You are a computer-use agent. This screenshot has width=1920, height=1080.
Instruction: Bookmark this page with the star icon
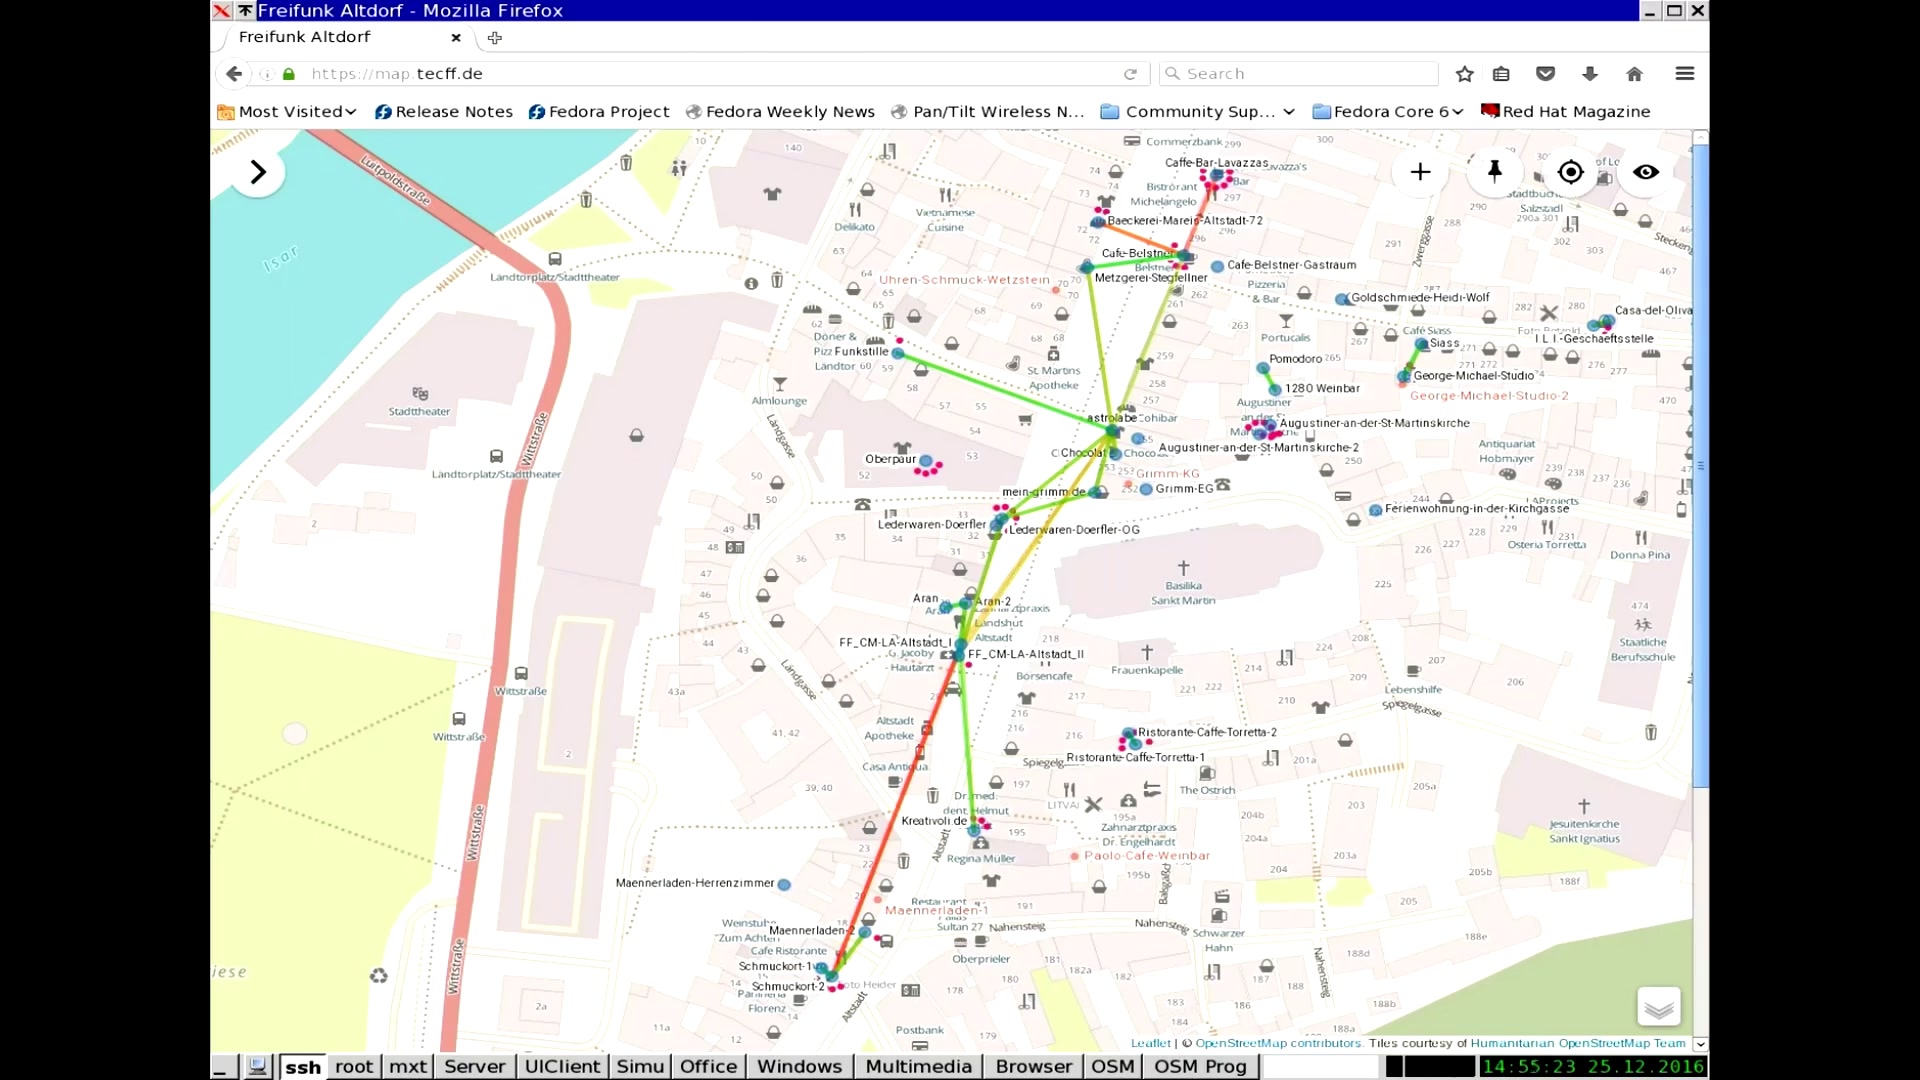(1464, 74)
